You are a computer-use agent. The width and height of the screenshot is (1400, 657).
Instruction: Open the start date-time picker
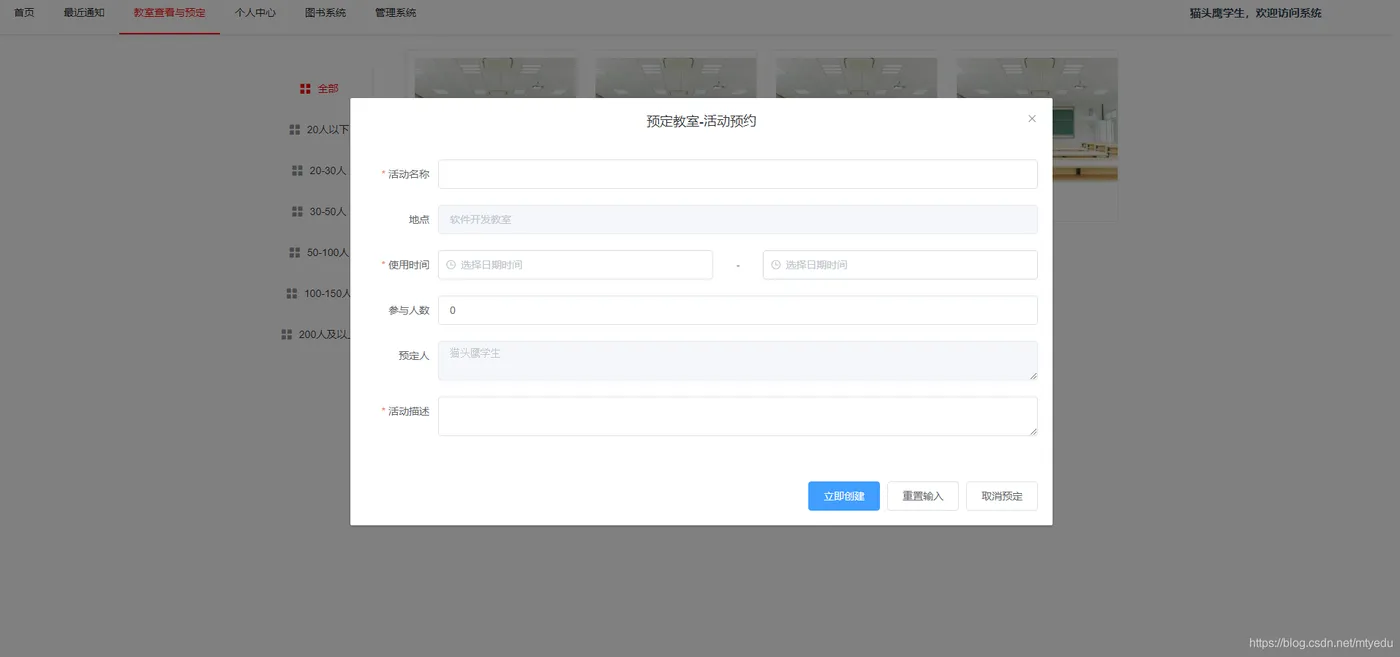click(x=575, y=264)
